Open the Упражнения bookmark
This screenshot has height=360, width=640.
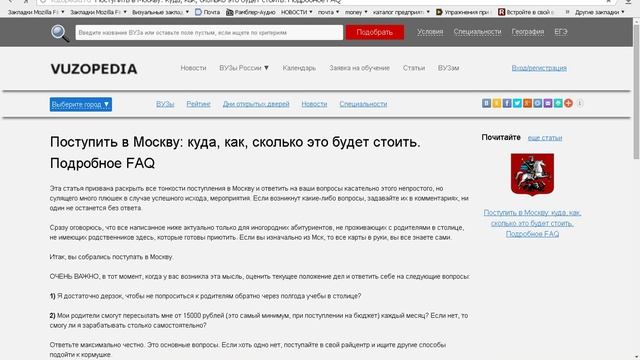463,12
